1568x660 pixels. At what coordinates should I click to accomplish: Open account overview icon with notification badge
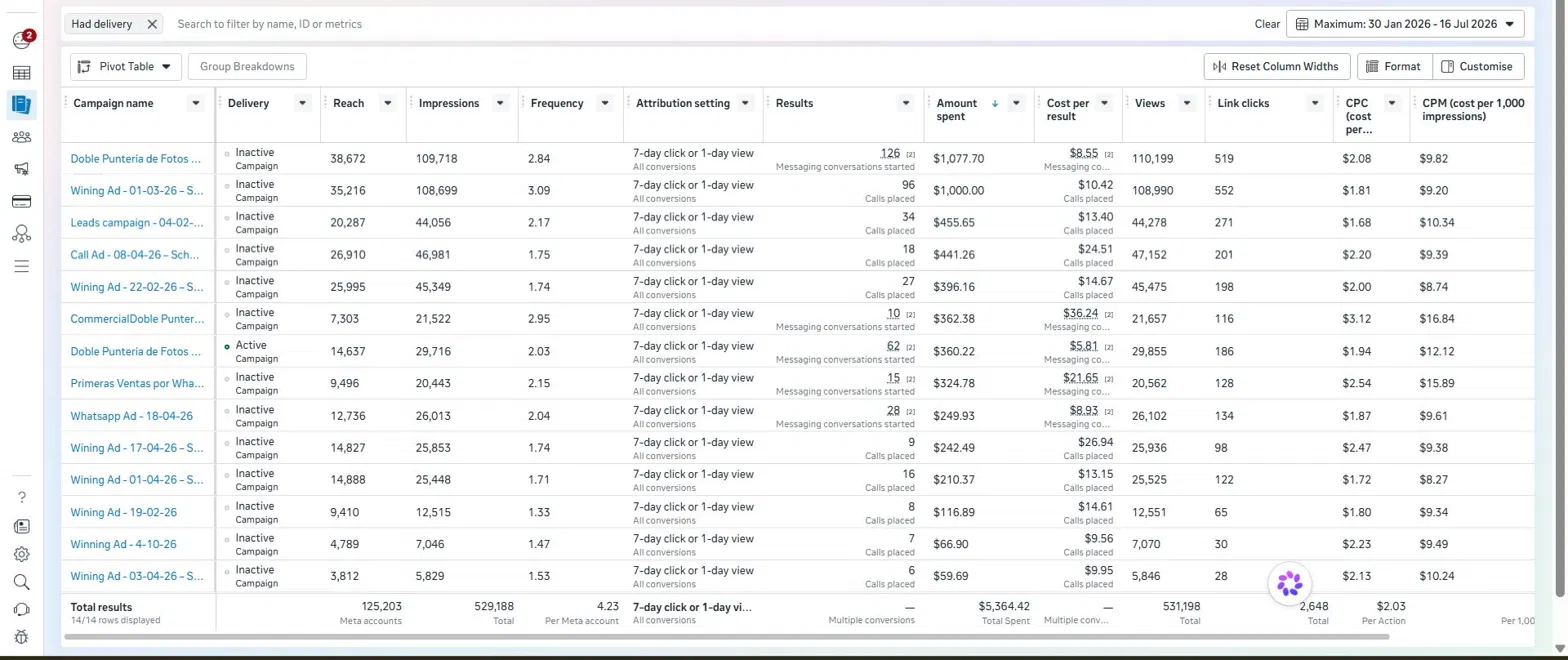pos(22,40)
